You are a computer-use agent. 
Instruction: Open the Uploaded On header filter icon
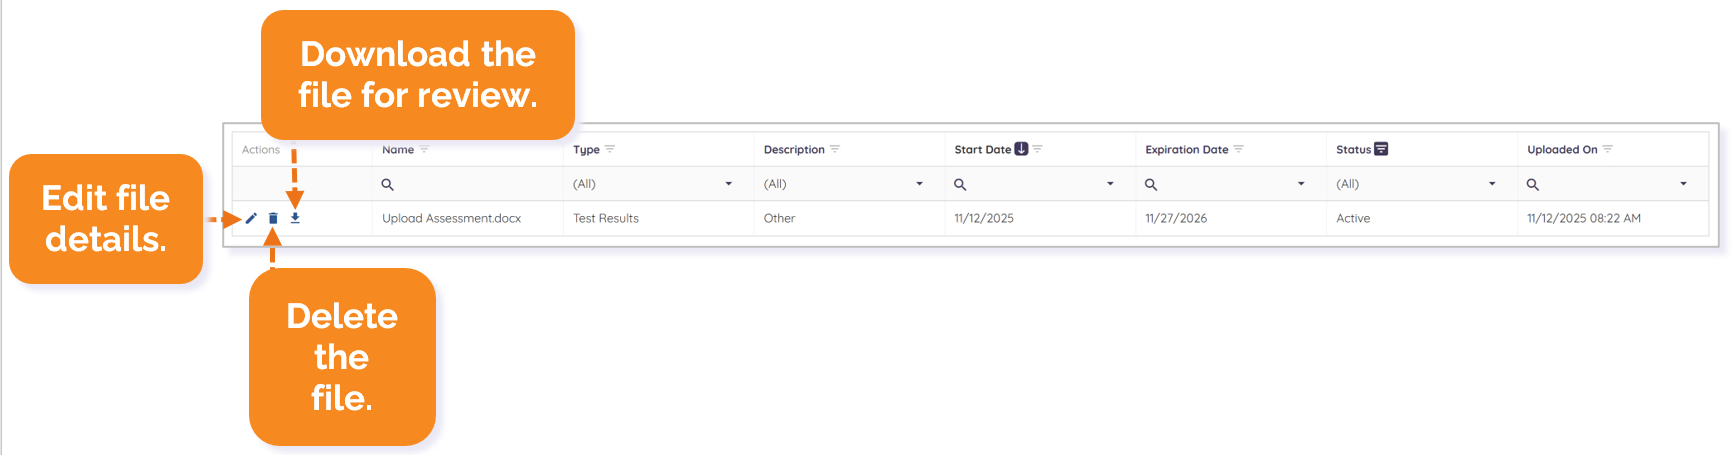point(1608,150)
